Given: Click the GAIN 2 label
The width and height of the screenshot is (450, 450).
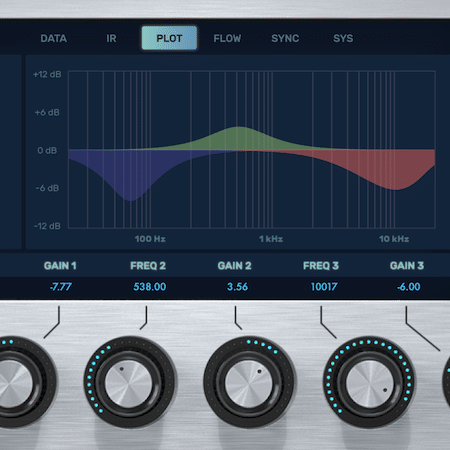Looking at the screenshot, I should pos(234,266).
